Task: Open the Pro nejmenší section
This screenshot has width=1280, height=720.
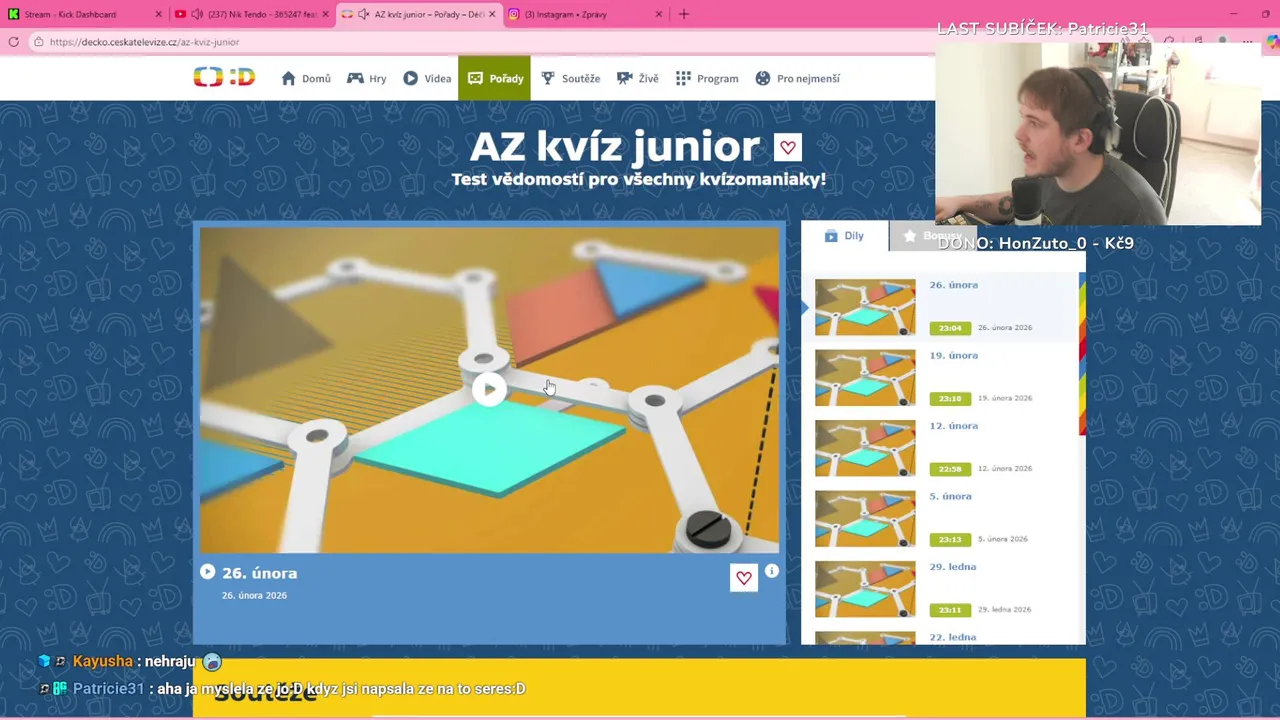Action: click(x=797, y=78)
